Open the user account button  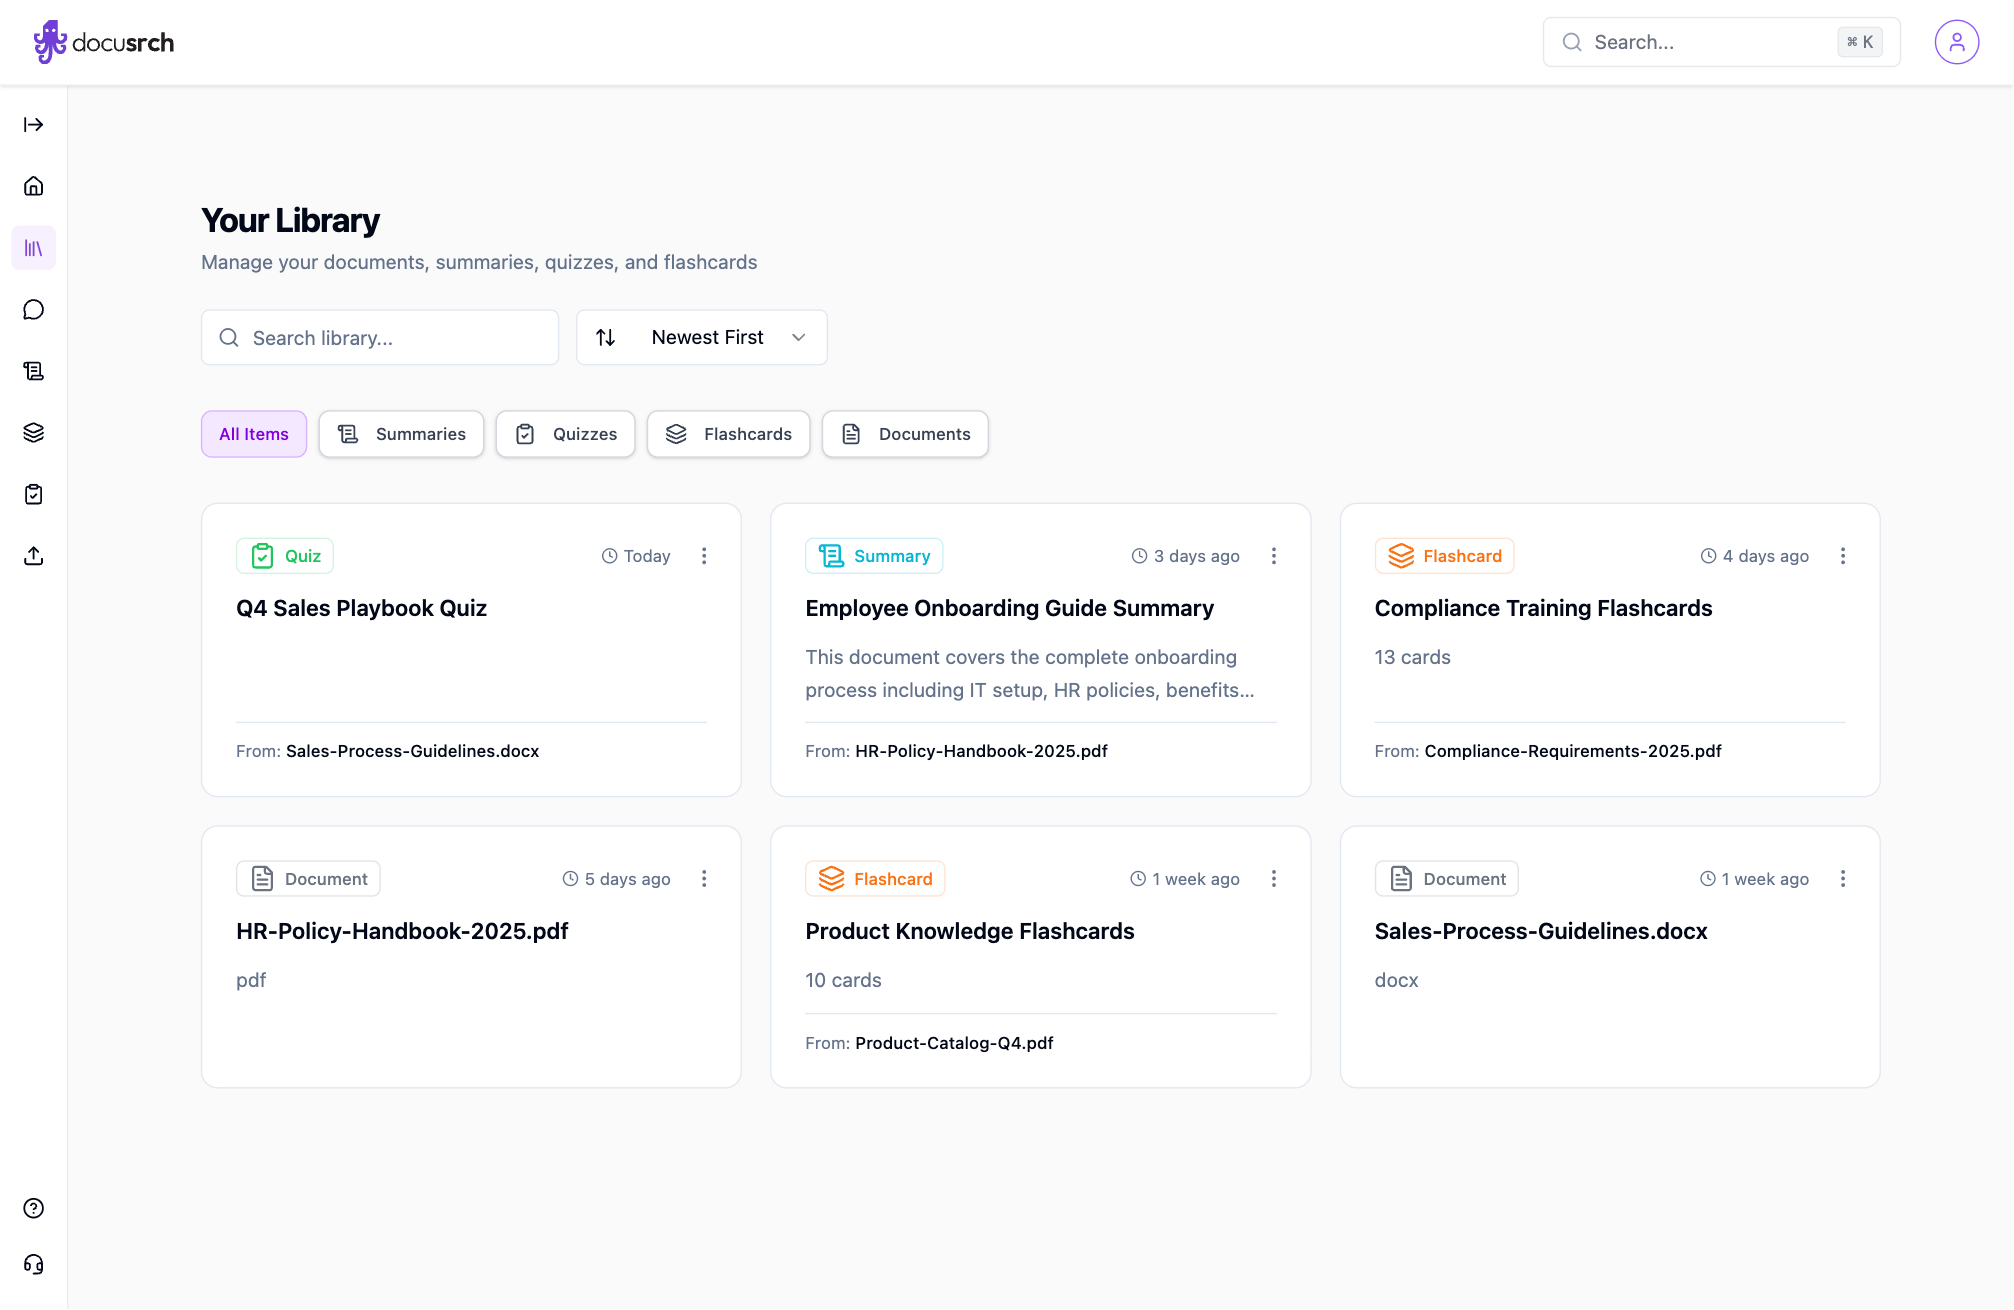coord(1957,41)
